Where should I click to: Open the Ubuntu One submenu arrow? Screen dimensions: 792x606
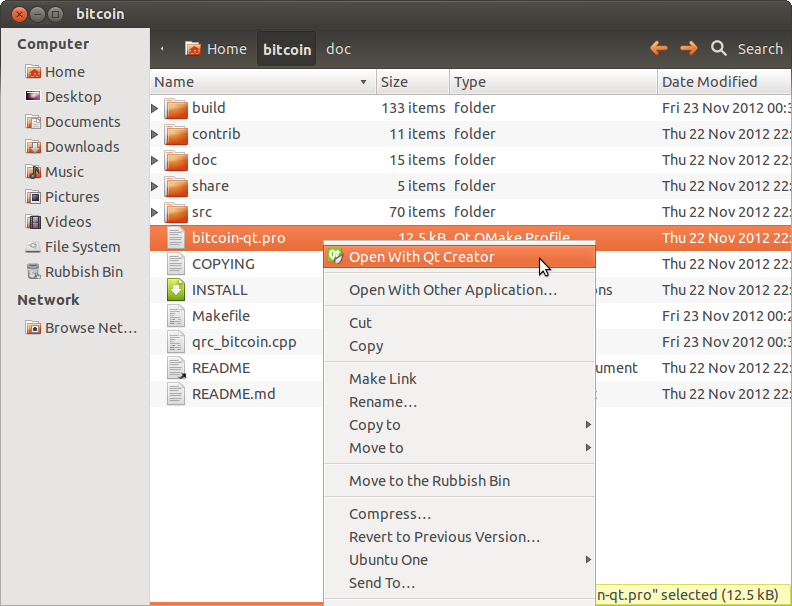pyautogui.click(x=588, y=560)
